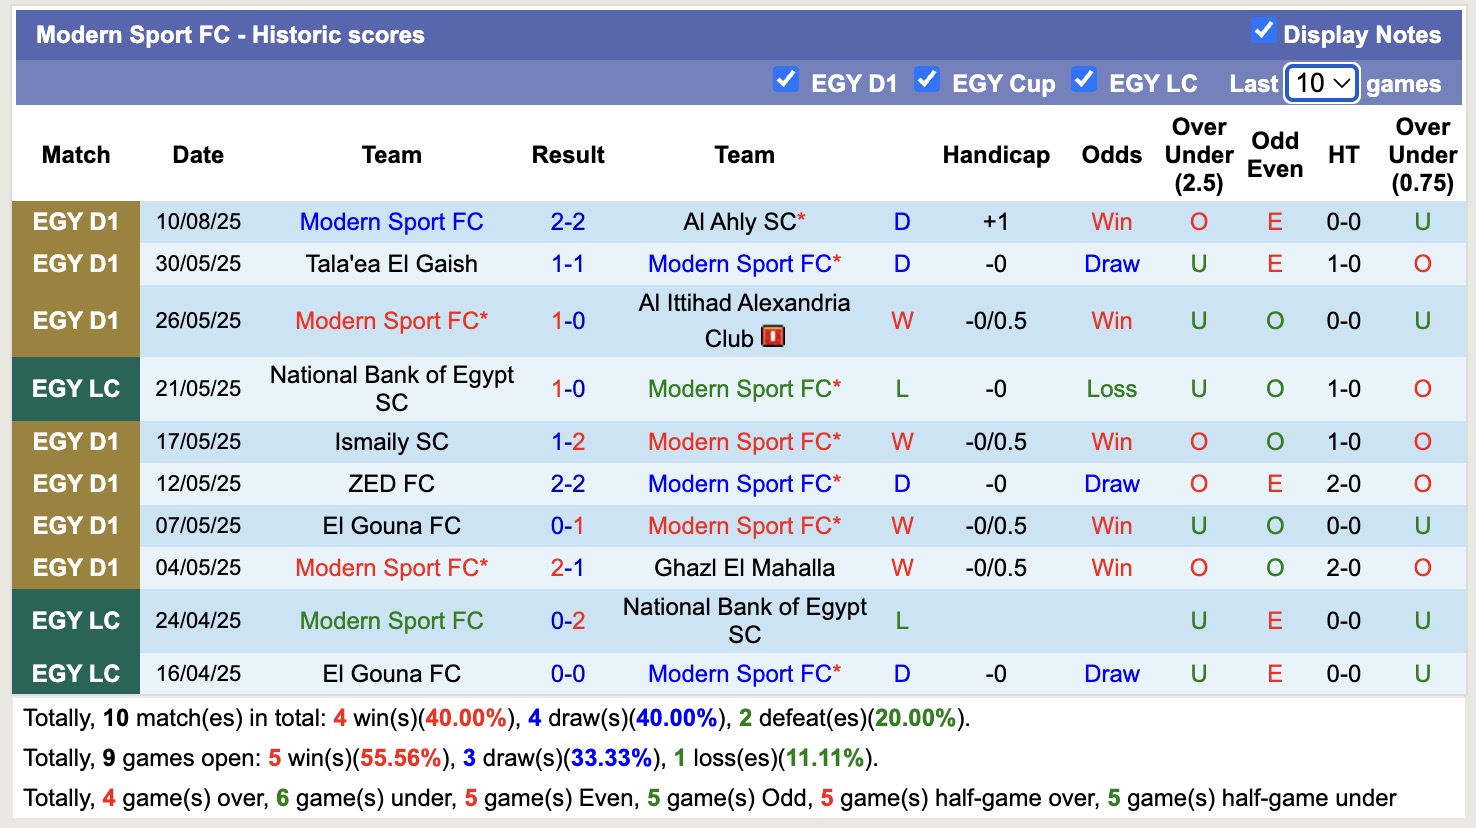
Task: Click the EGY LC badge for the 24/04/25 match
Action: point(75,620)
